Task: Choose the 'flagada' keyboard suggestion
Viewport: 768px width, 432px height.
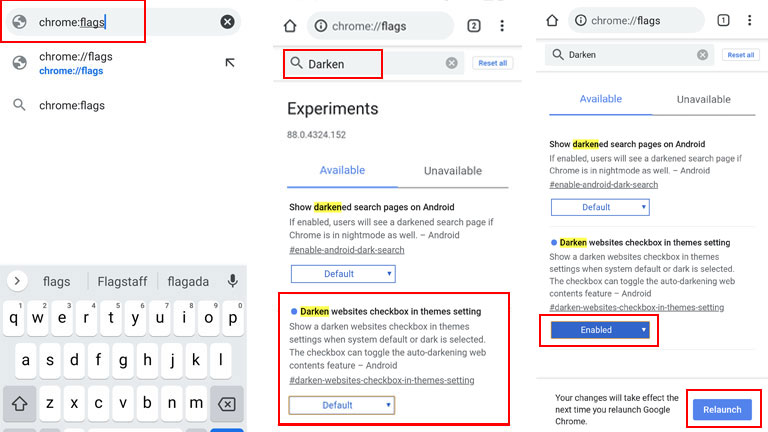Action: click(x=188, y=282)
